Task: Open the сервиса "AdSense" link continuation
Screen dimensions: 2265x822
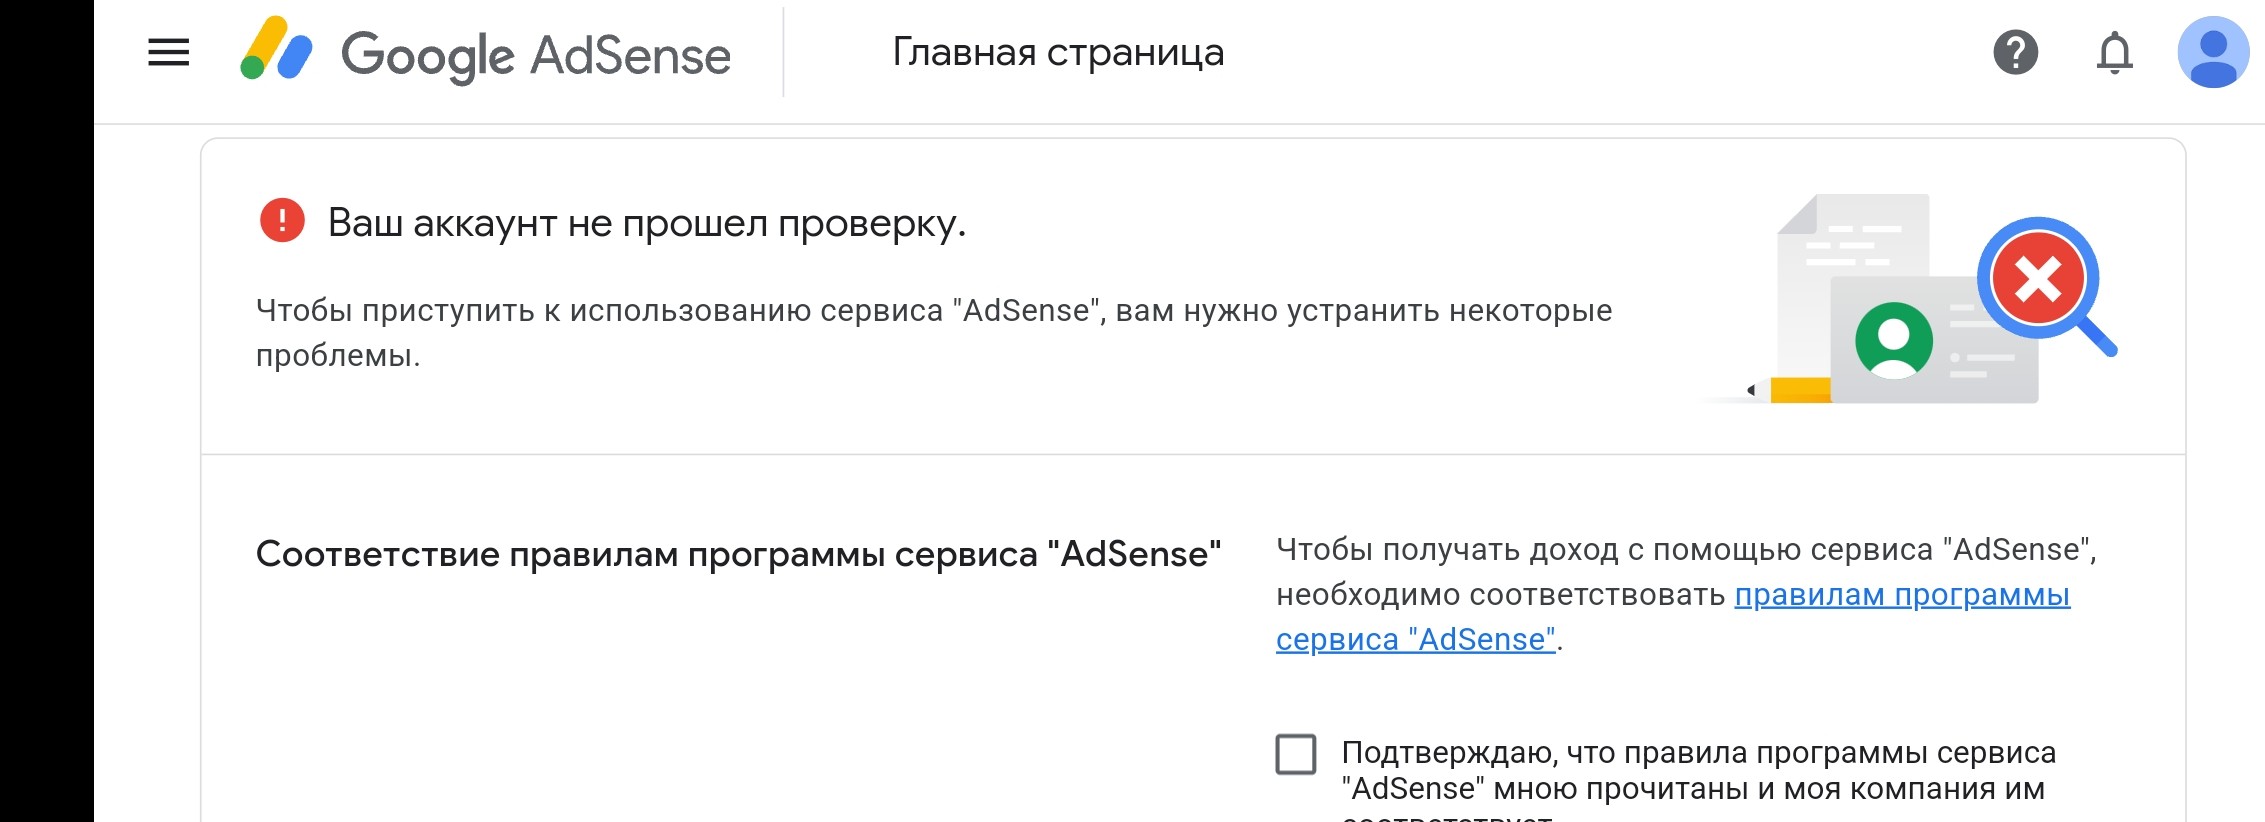Action: [x=1416, y=640]
